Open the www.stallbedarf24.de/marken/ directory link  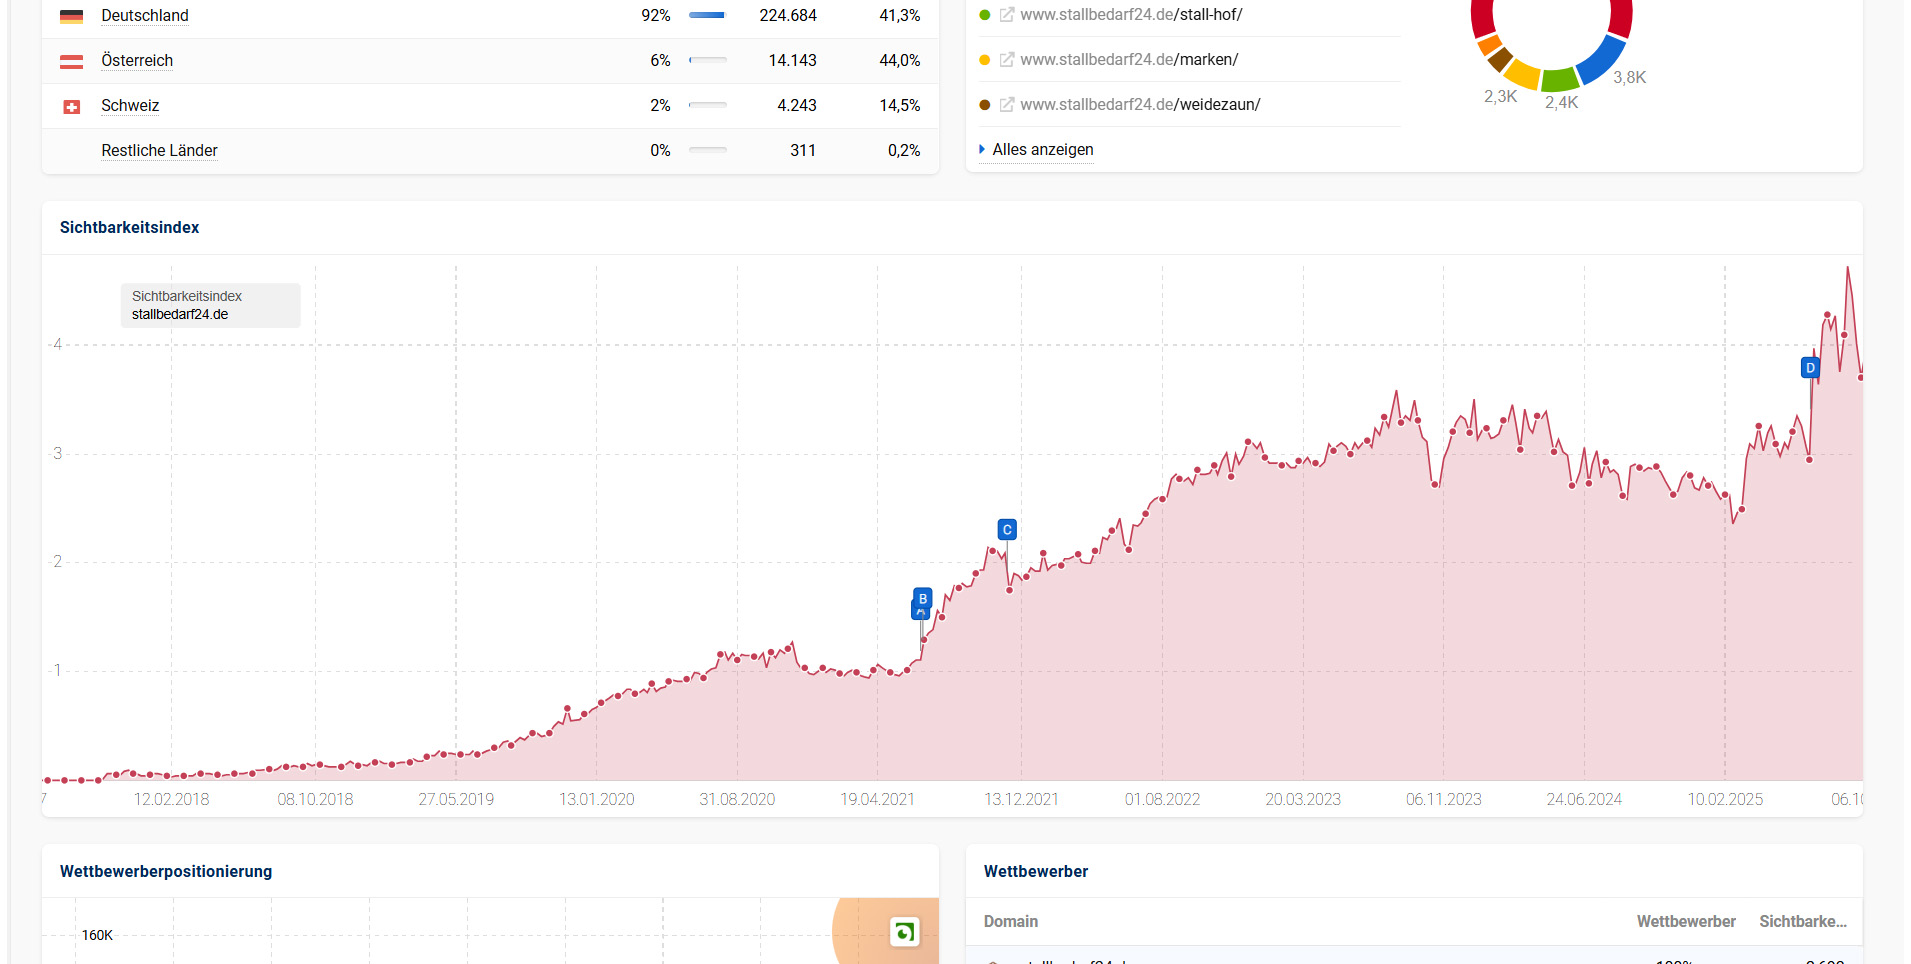[1129, 60]
